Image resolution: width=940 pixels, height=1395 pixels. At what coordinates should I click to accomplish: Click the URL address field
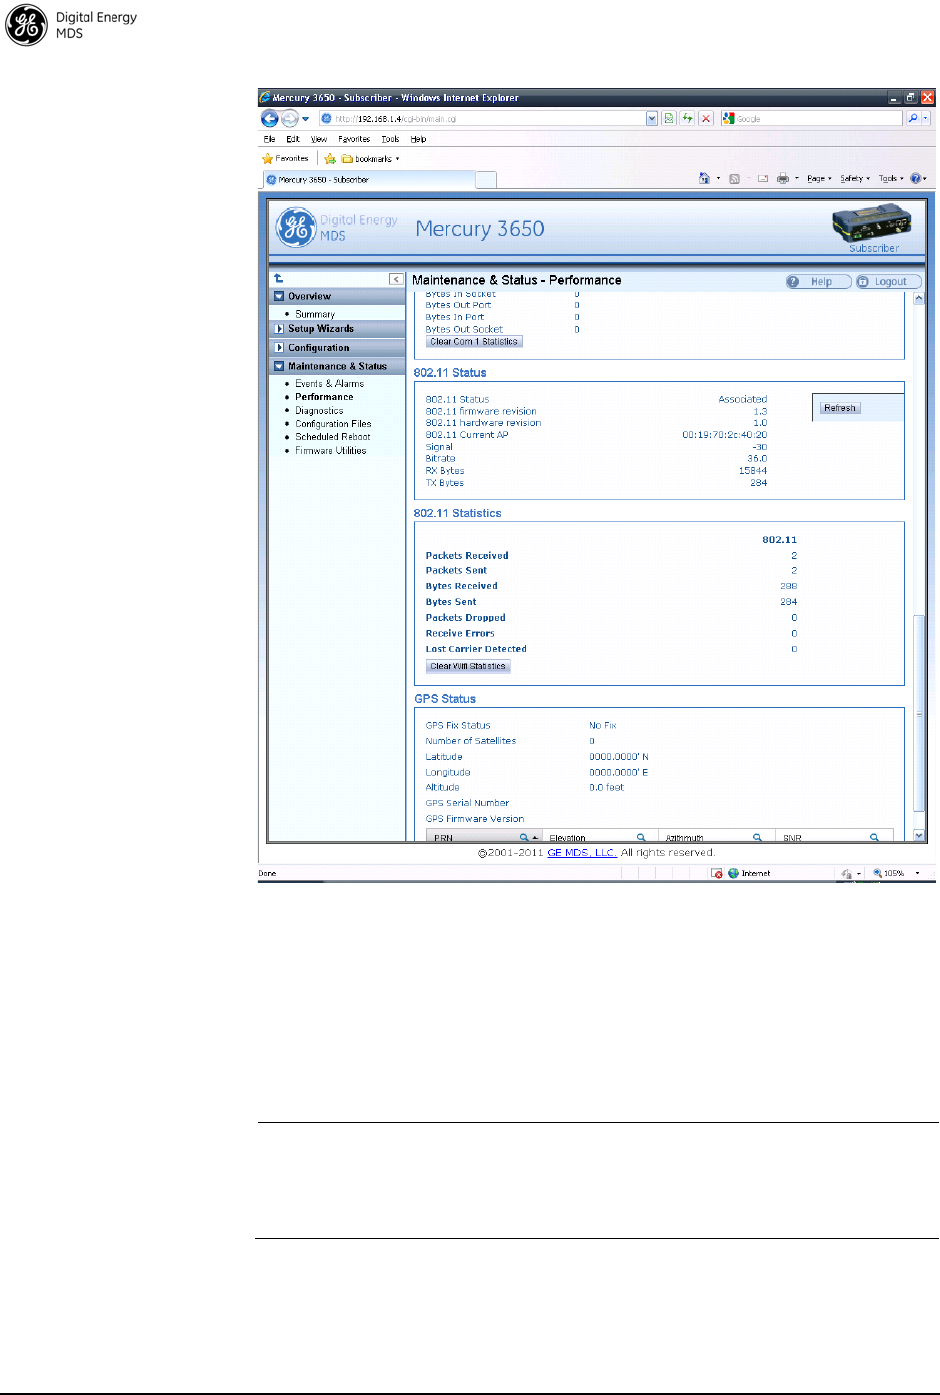[482, 118]
